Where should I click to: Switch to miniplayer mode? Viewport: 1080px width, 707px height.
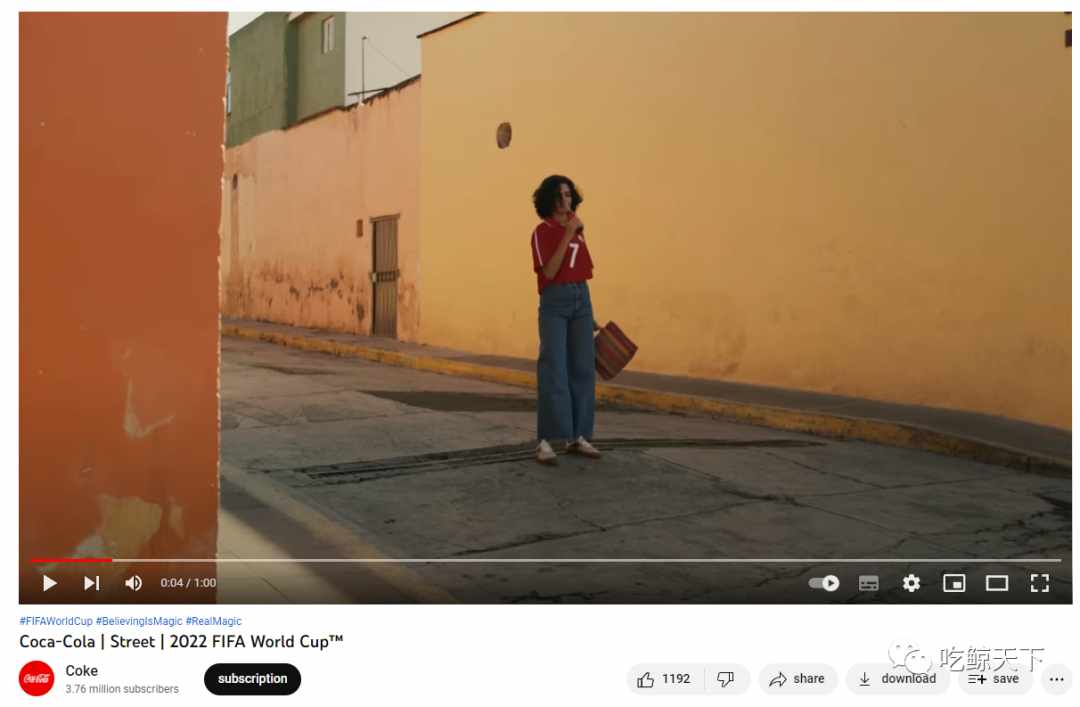954,583
